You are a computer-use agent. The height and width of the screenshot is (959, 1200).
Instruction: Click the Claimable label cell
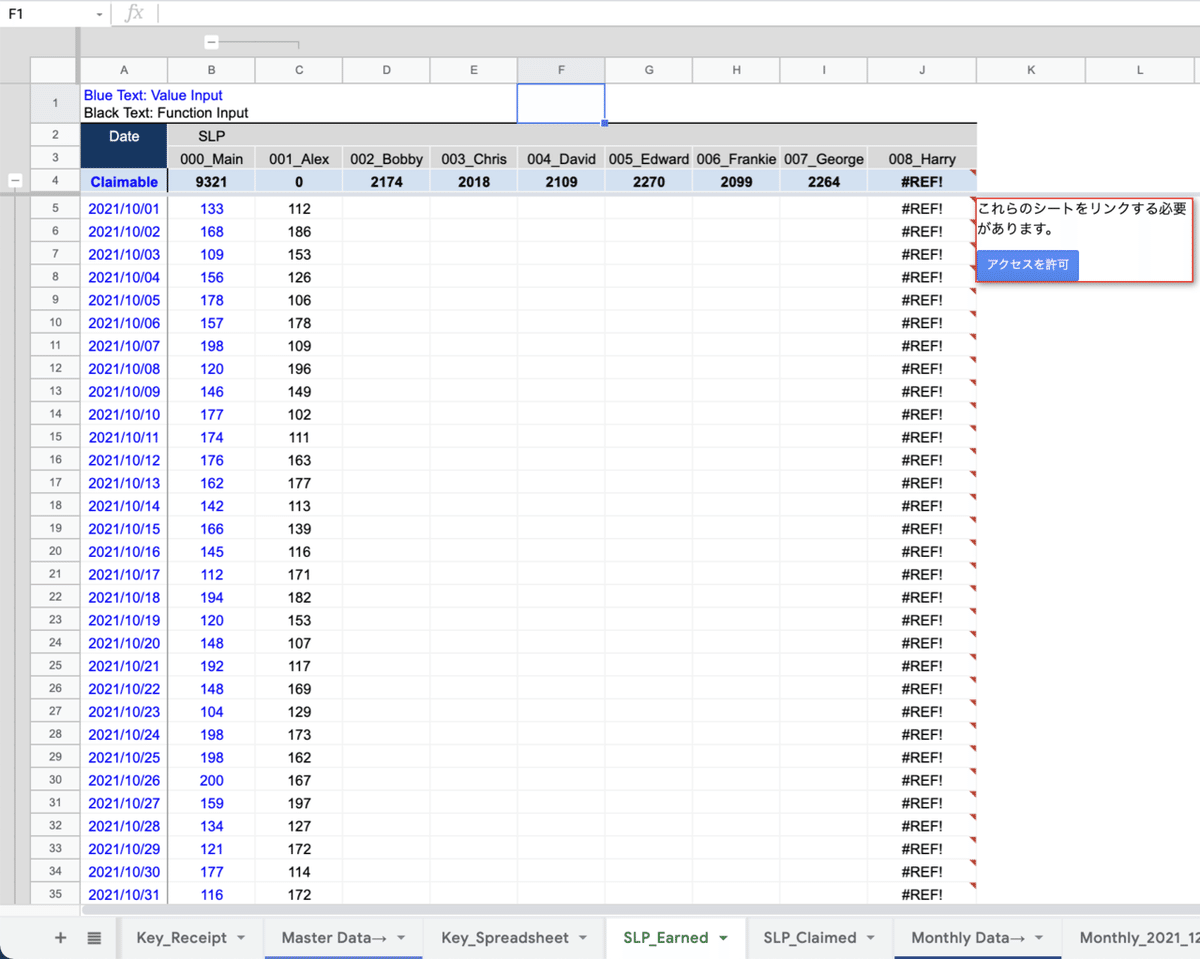pos(123,182)
